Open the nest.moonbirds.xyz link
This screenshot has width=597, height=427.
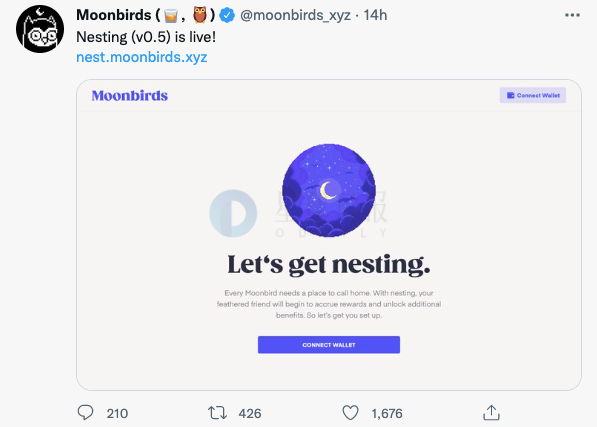(x=142, y=57)
